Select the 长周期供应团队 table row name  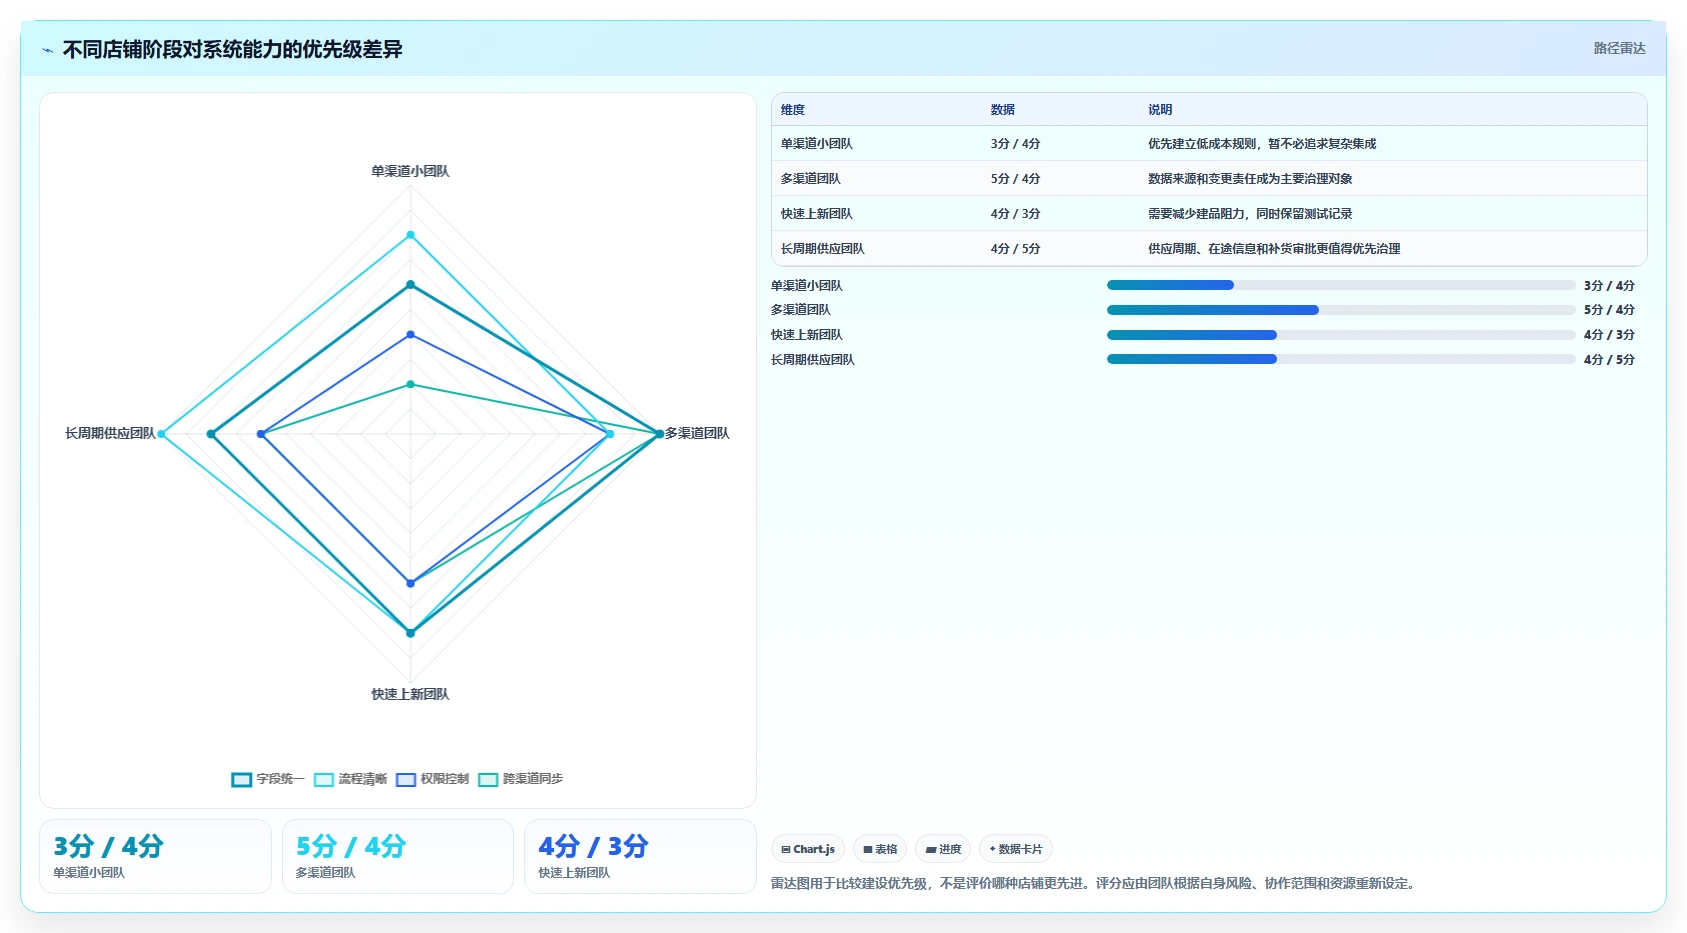823,249
